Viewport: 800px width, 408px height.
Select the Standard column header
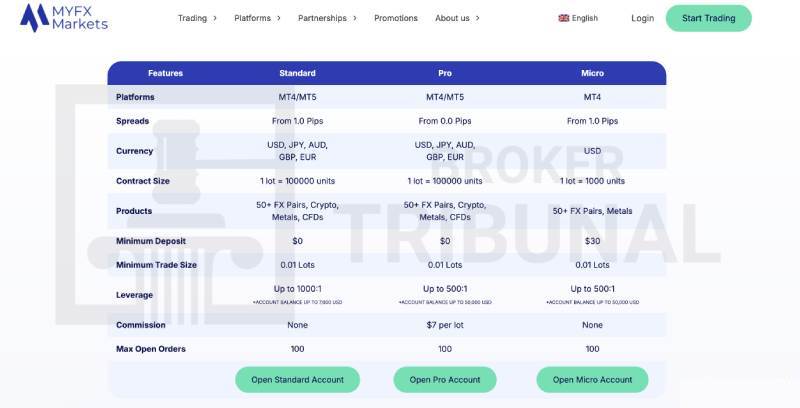(297, 73)
